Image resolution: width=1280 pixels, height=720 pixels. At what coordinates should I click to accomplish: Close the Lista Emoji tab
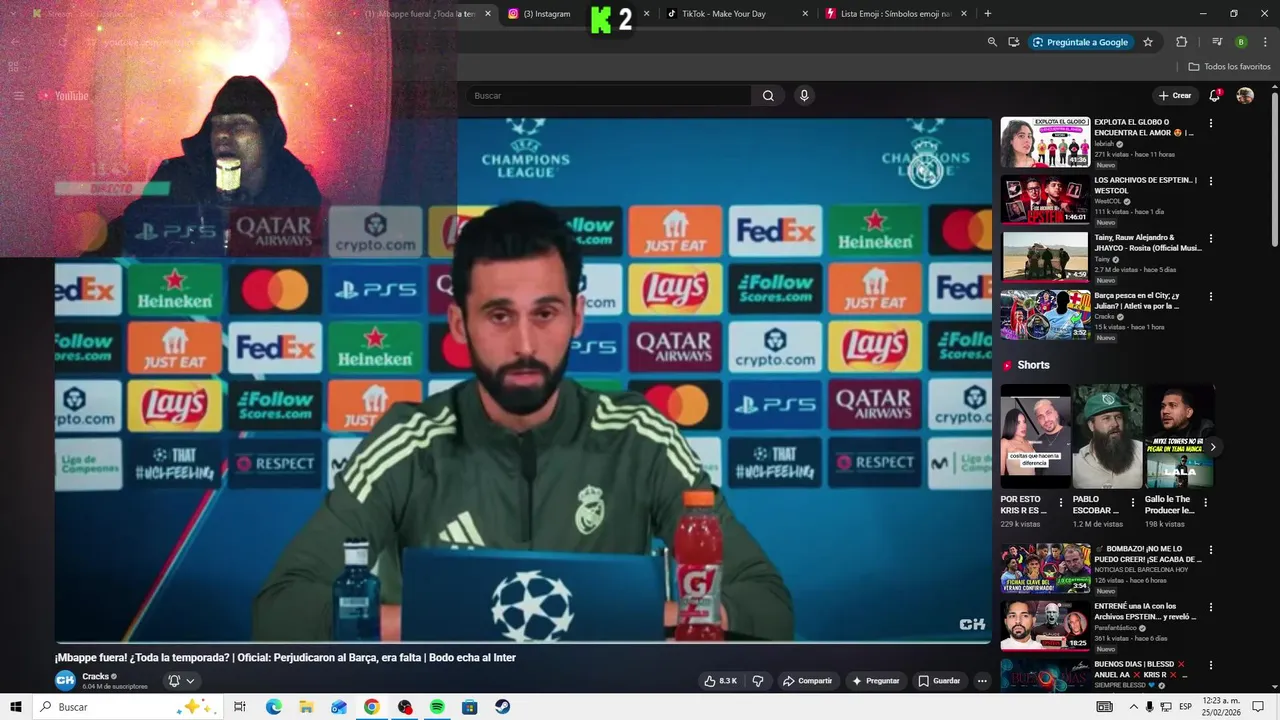click(964, 14)
